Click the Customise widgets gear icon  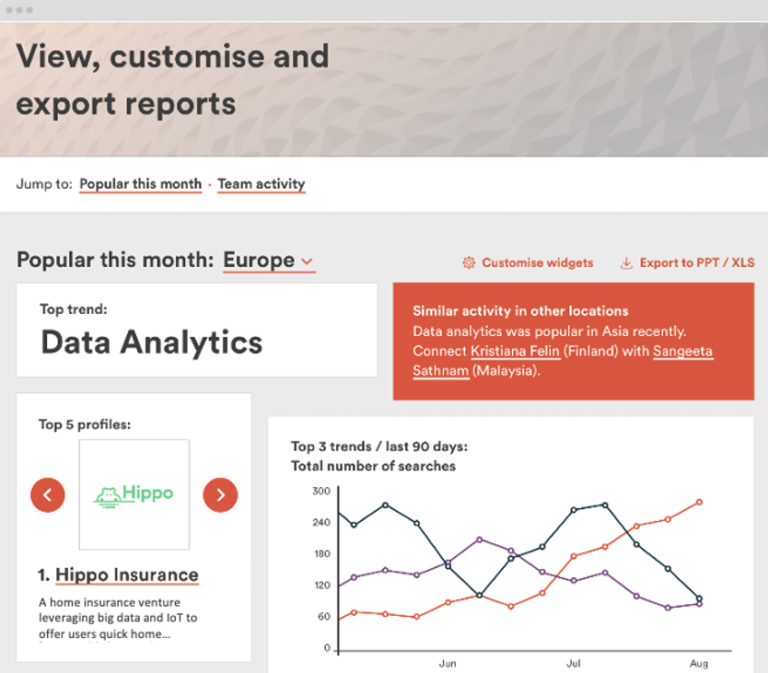[469, 263]
